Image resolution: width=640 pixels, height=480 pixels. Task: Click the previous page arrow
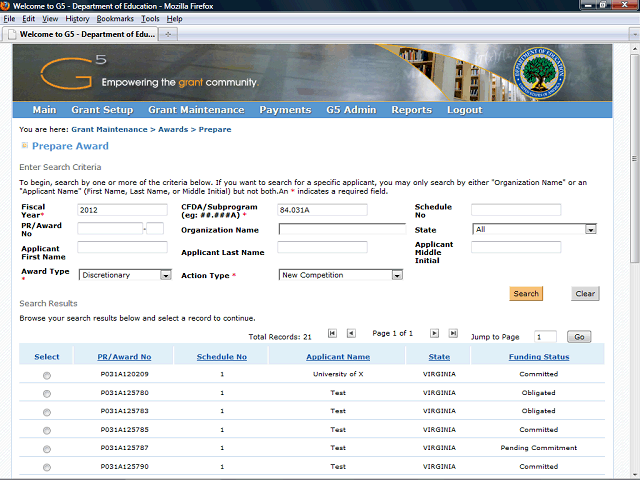(x=349, y=333)
